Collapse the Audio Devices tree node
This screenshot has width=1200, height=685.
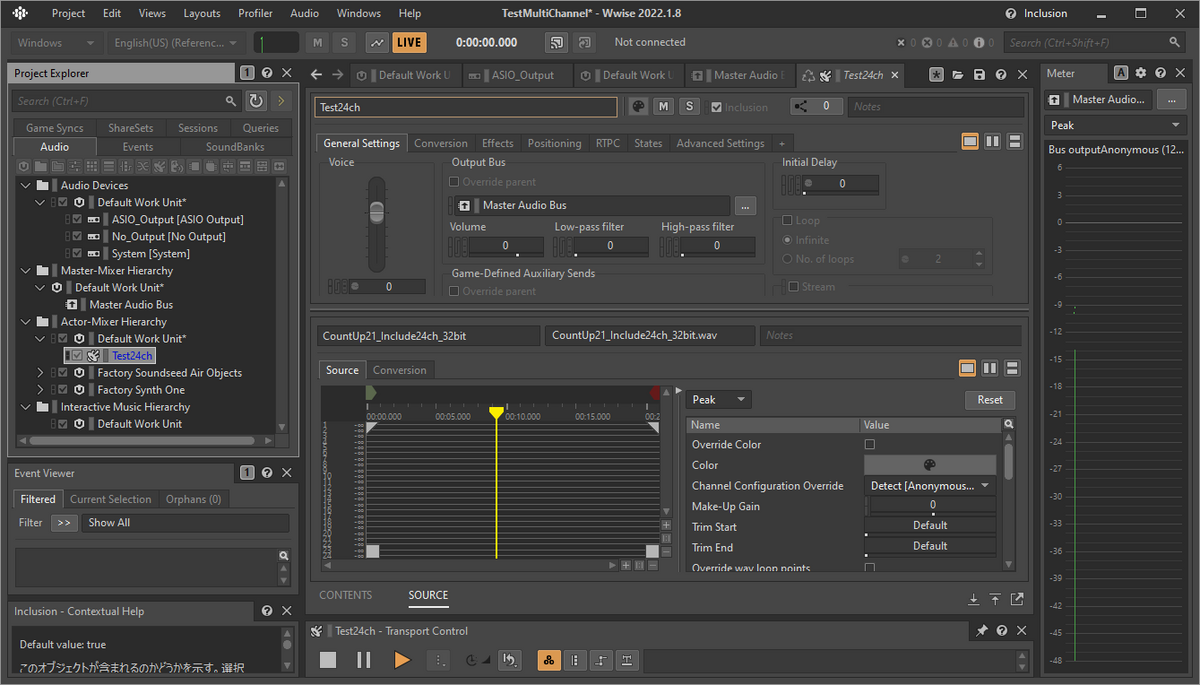click(25, 185)
